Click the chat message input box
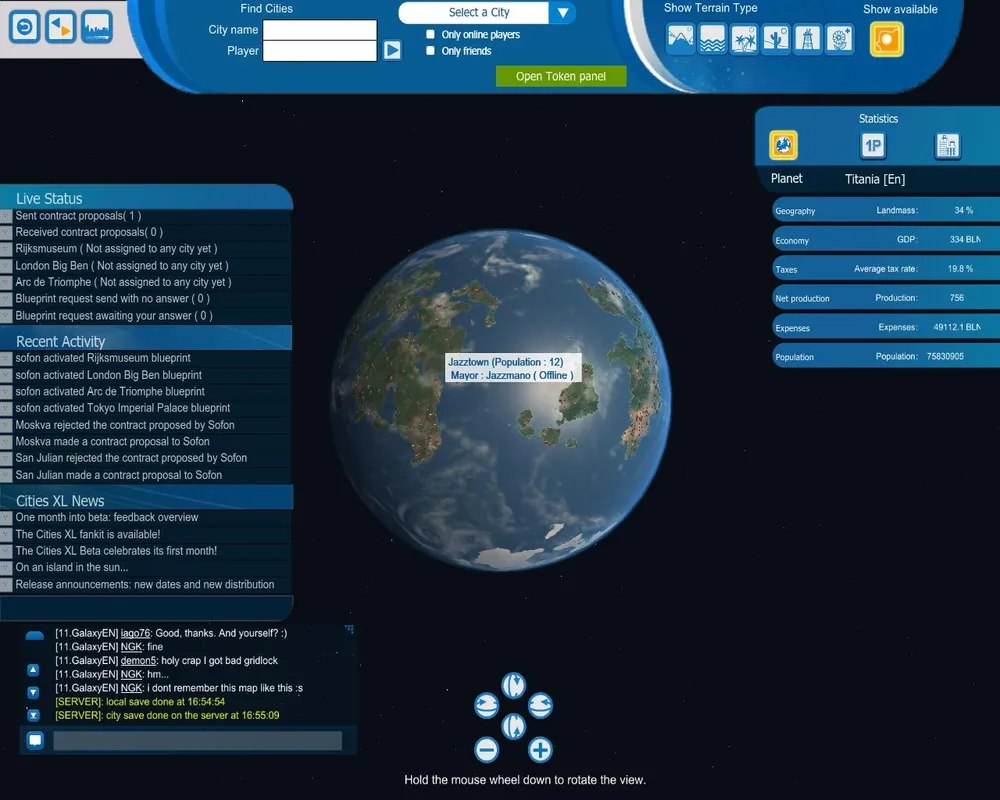1000x800 pixels. tap(198, 741)
